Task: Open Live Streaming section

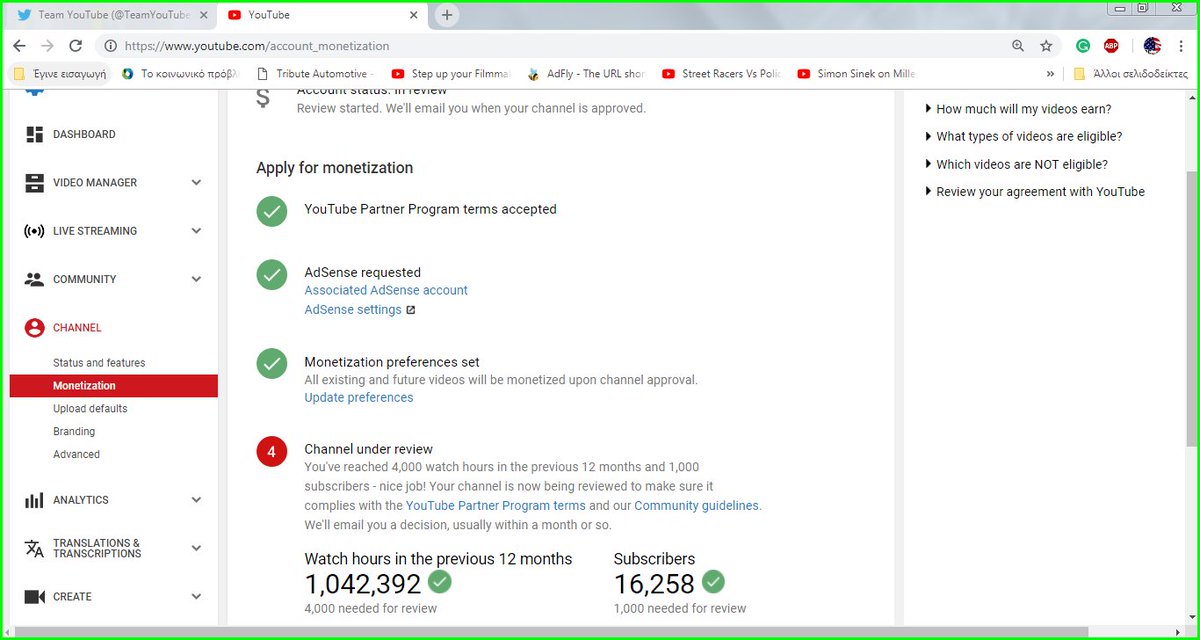Action: click(x=95, y=231)
